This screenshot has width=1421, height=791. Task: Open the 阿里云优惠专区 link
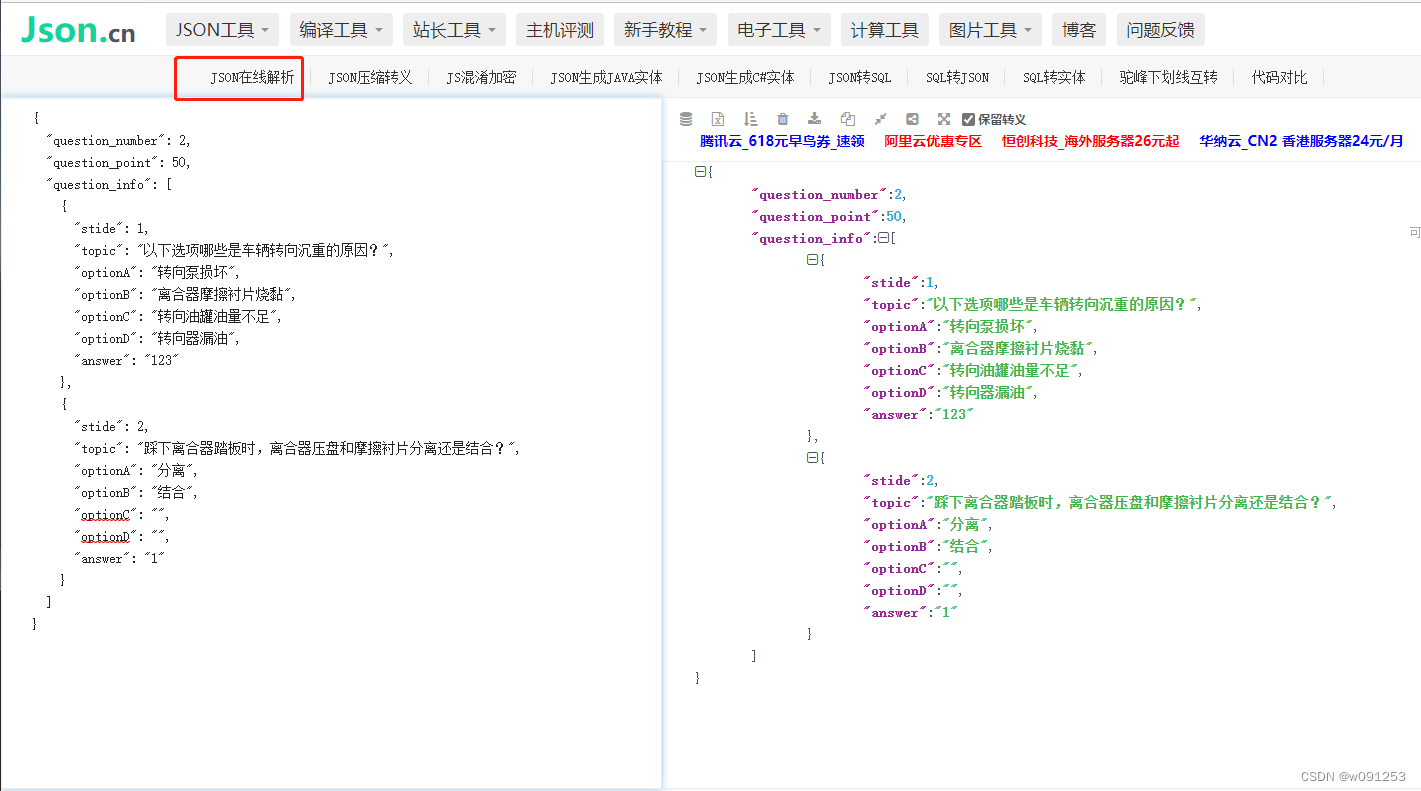(x=933, y=141)
